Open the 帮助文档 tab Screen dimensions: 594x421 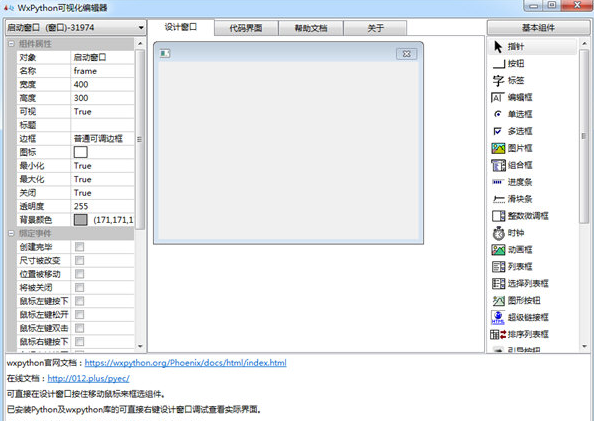311,28
